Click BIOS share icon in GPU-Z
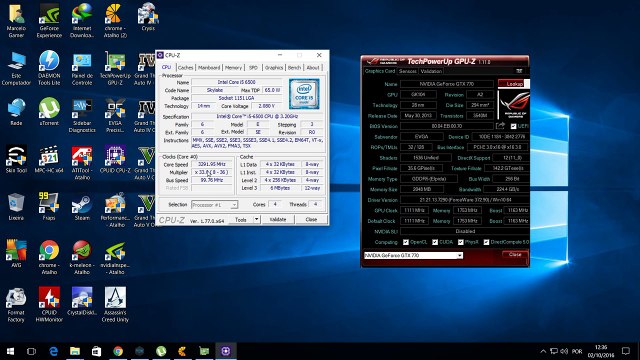Screen dimensions: 640x360 coord(500,126)
